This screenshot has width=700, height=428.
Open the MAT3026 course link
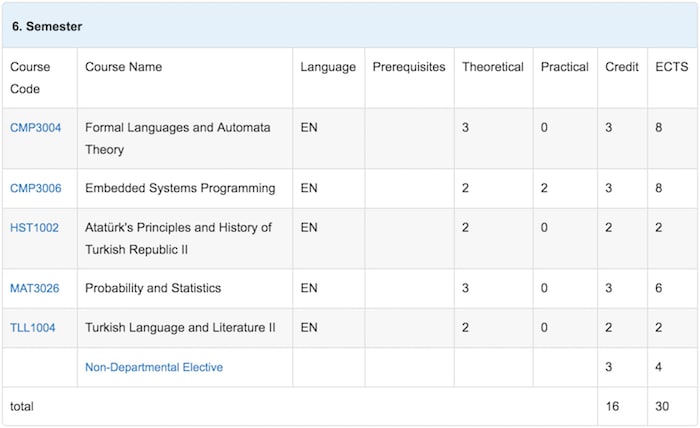coord(34,288)
